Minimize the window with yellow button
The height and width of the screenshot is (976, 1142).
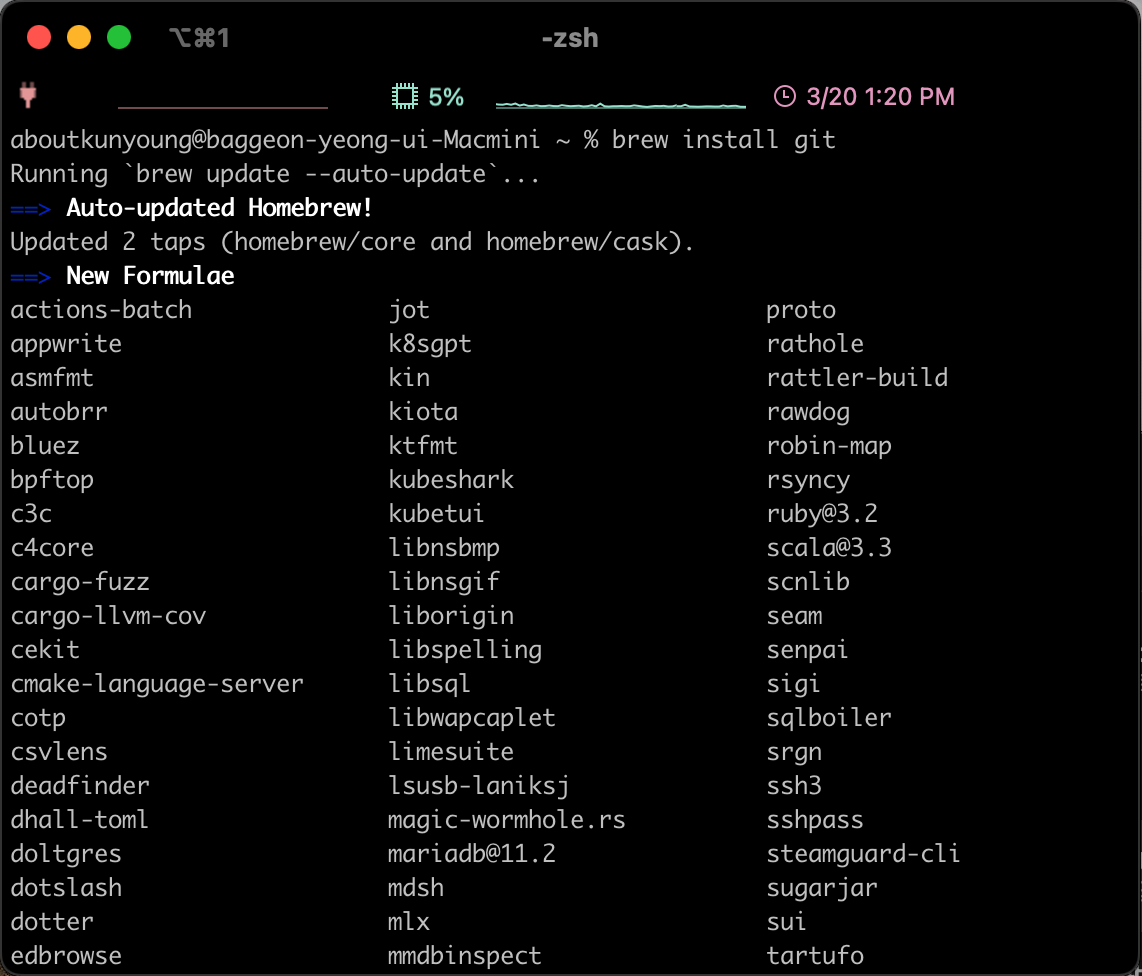[79, 37]
